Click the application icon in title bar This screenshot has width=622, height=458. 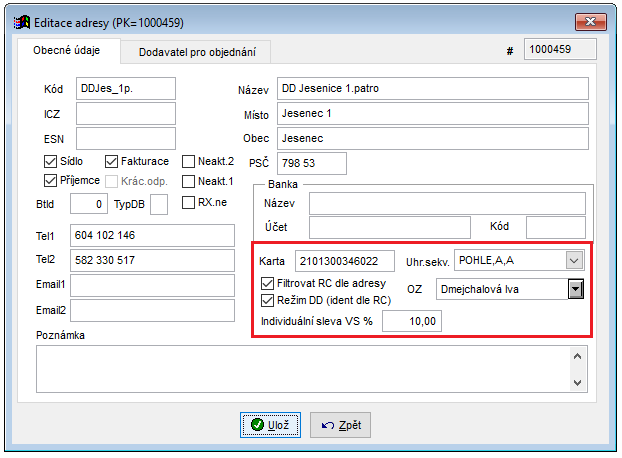[x=18, y=20]
